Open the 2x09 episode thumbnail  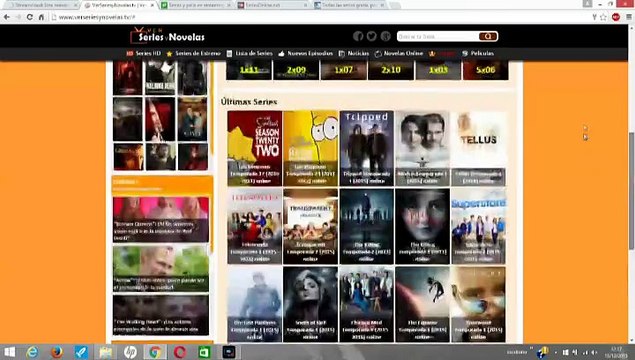[x=296, y=70]
